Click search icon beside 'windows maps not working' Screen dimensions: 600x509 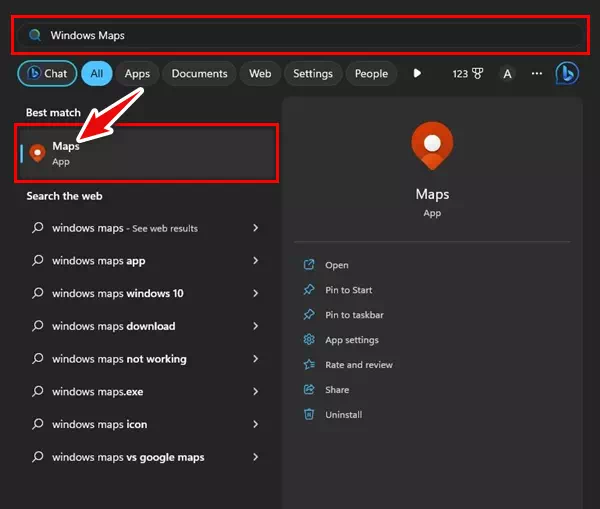[38, 359]
